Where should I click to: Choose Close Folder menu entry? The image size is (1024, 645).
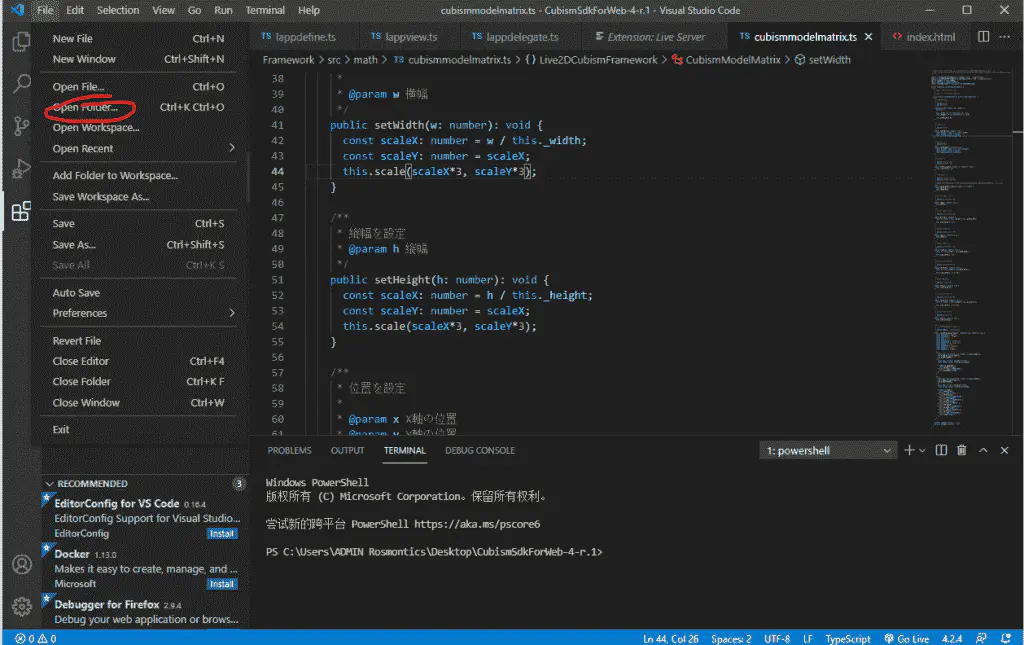click(x=138, y=381)
